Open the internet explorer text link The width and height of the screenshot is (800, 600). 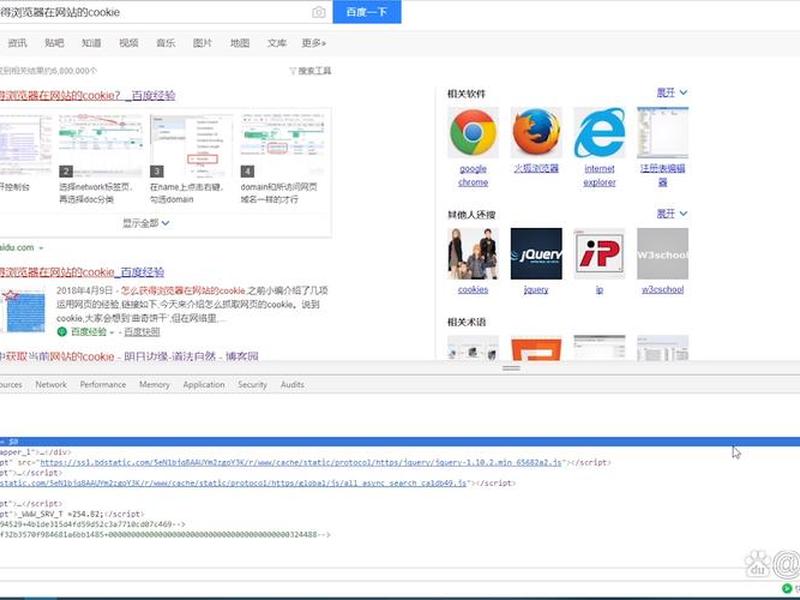599,175
